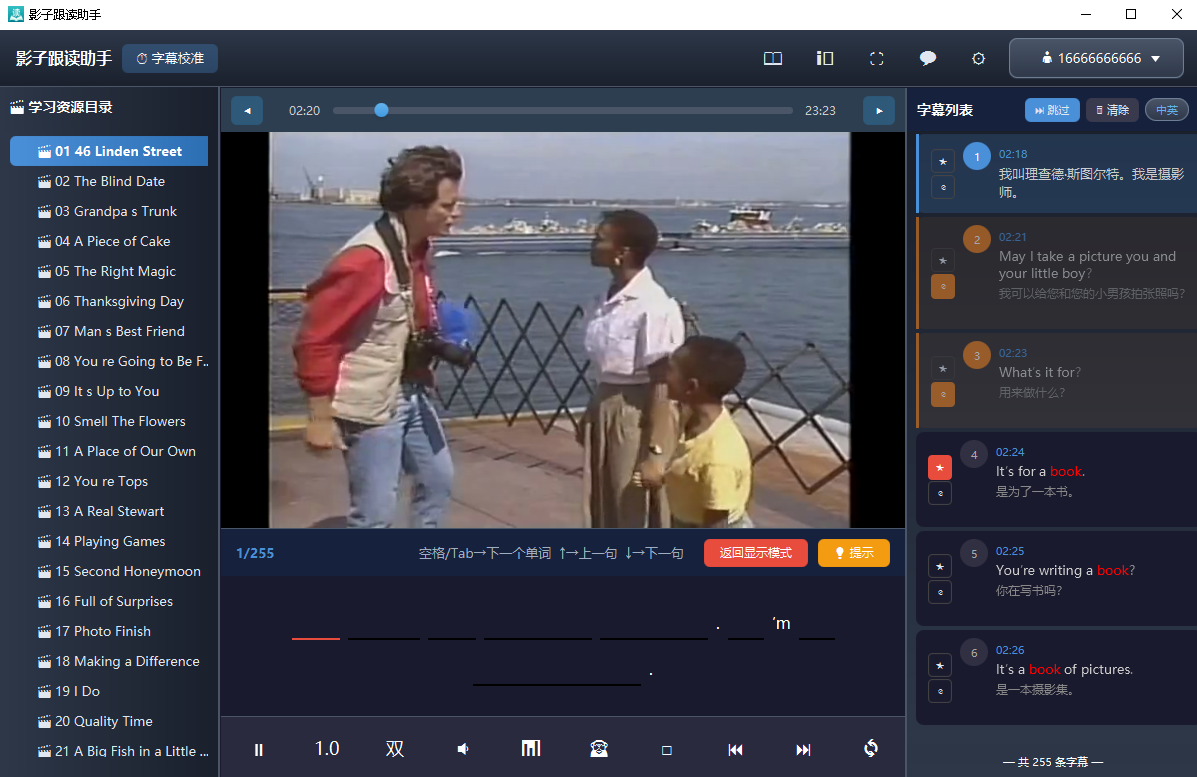Click the video progress slider handle

381,110
